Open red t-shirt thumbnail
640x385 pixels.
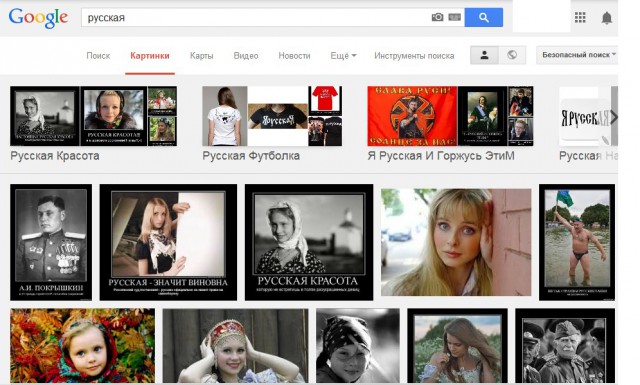[x=325, y=100]
